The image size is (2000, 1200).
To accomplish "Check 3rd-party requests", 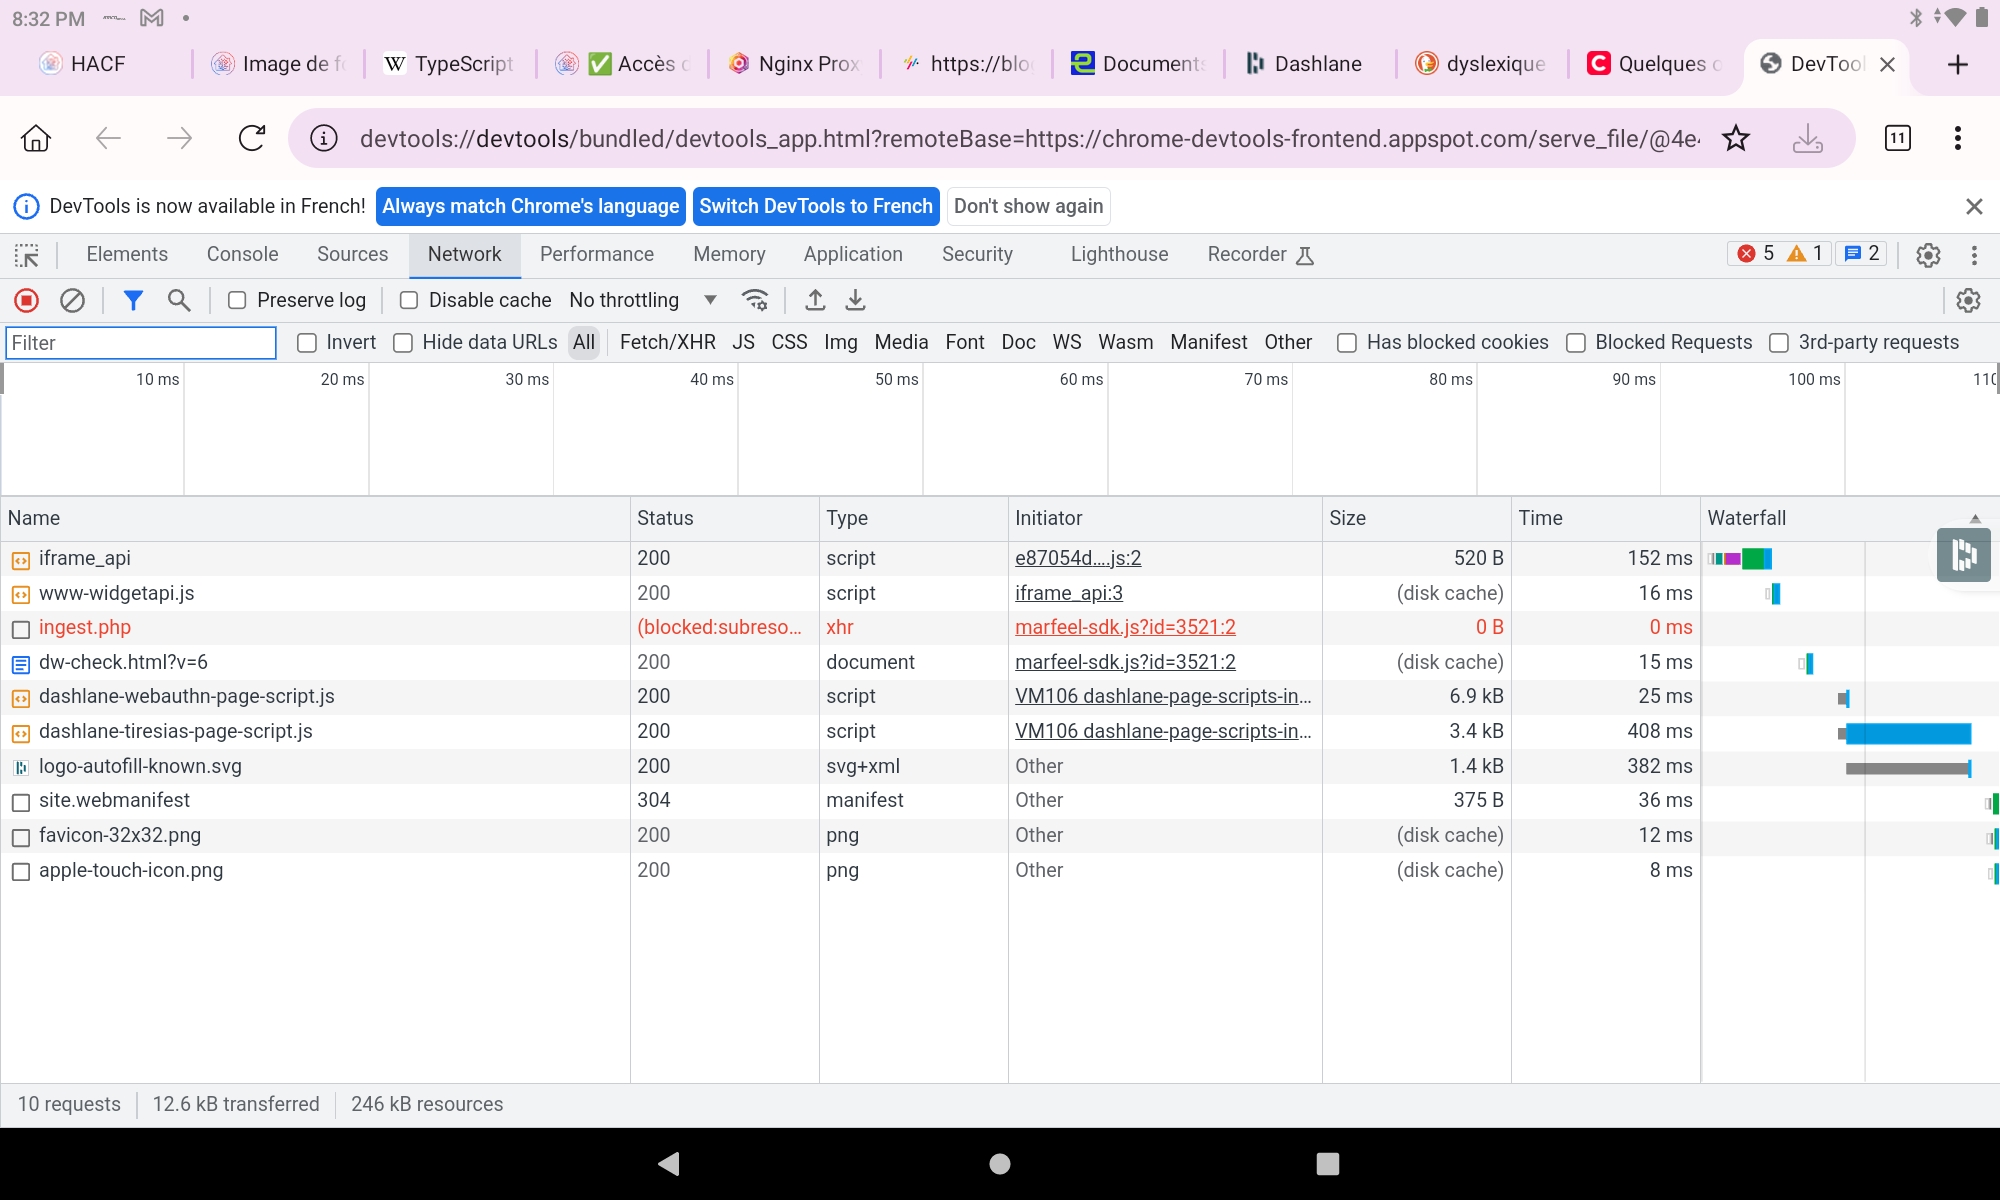I will tap(1779, 343).
